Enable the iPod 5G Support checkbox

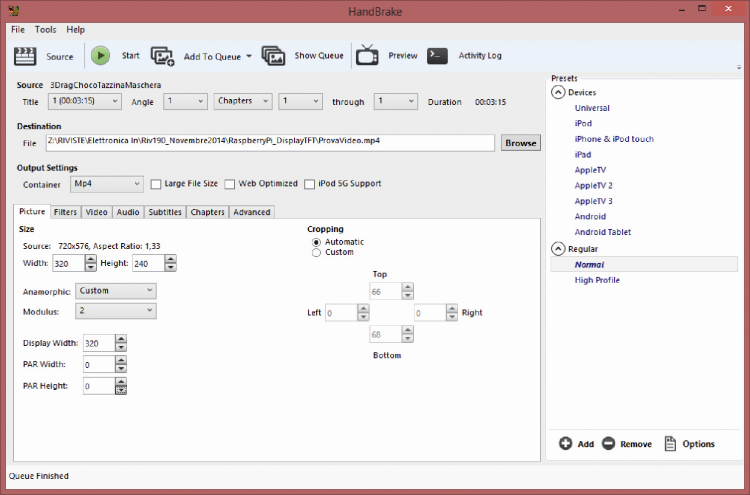pos(309,184)
